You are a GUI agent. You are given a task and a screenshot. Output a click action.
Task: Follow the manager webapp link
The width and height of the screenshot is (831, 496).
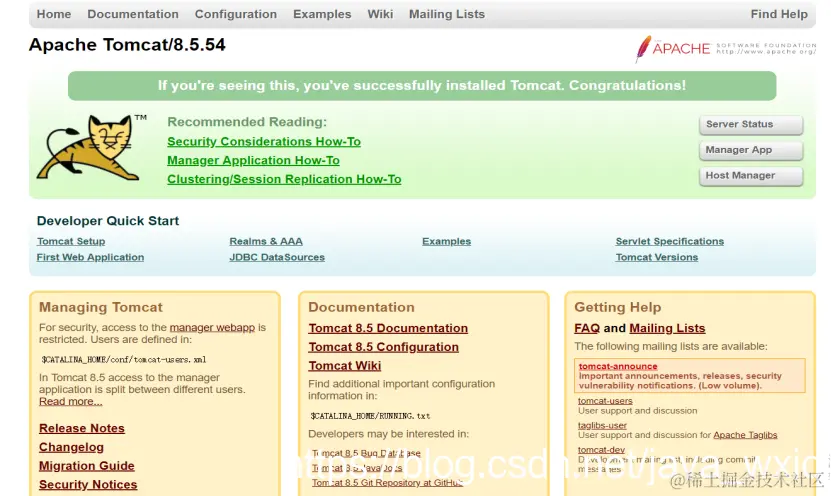[x=212, y=327]
